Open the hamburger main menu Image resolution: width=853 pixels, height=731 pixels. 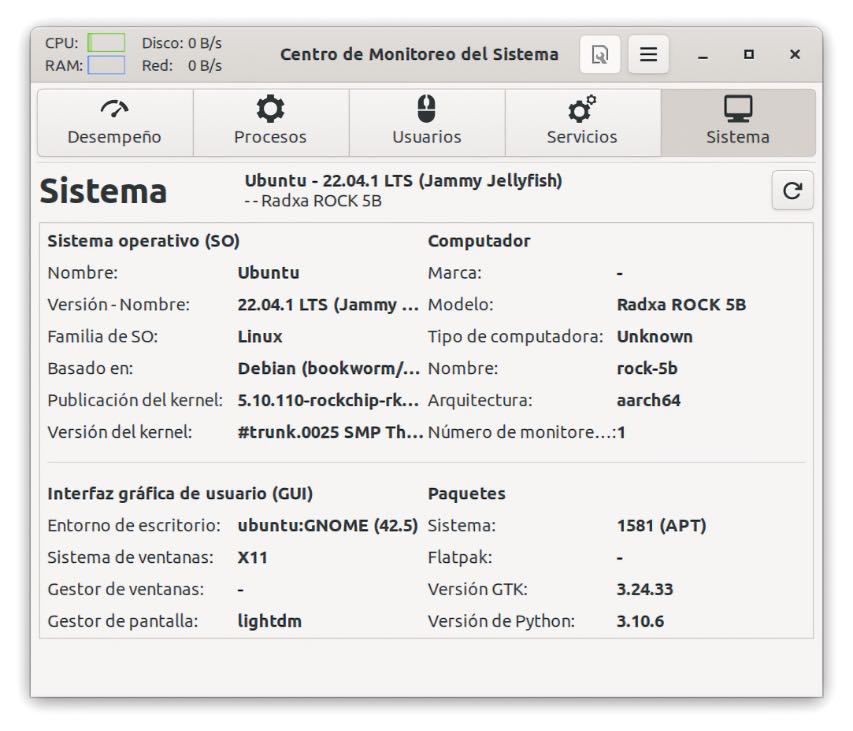[x=648, y=54]
